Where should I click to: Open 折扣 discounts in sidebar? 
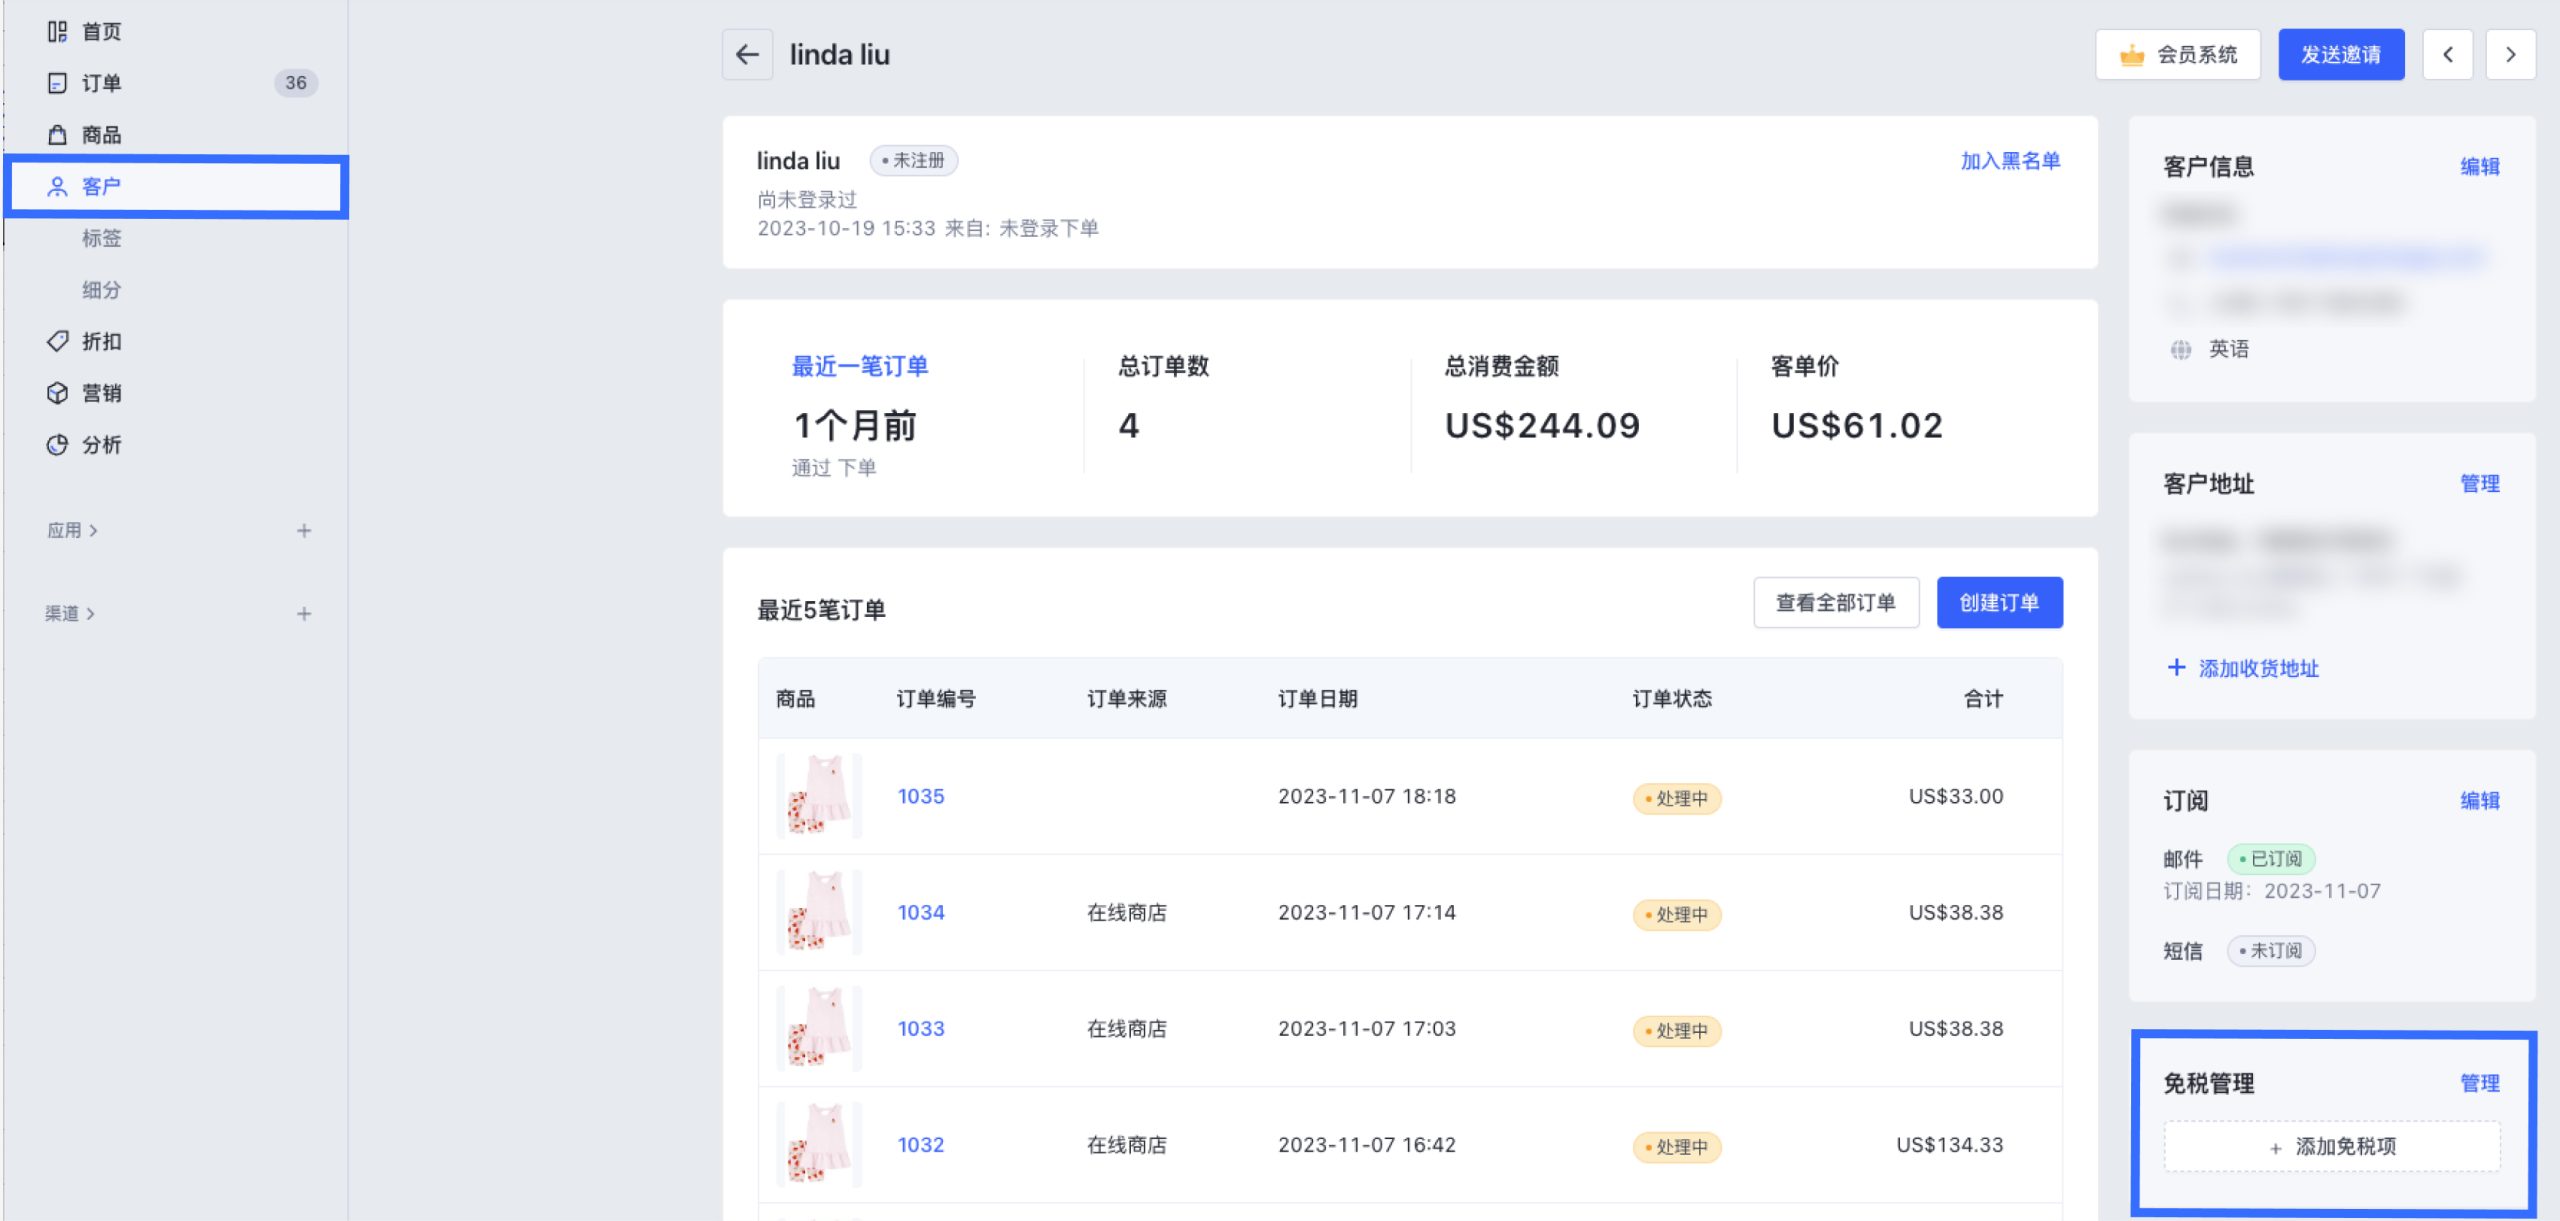(x=101, y=342)
